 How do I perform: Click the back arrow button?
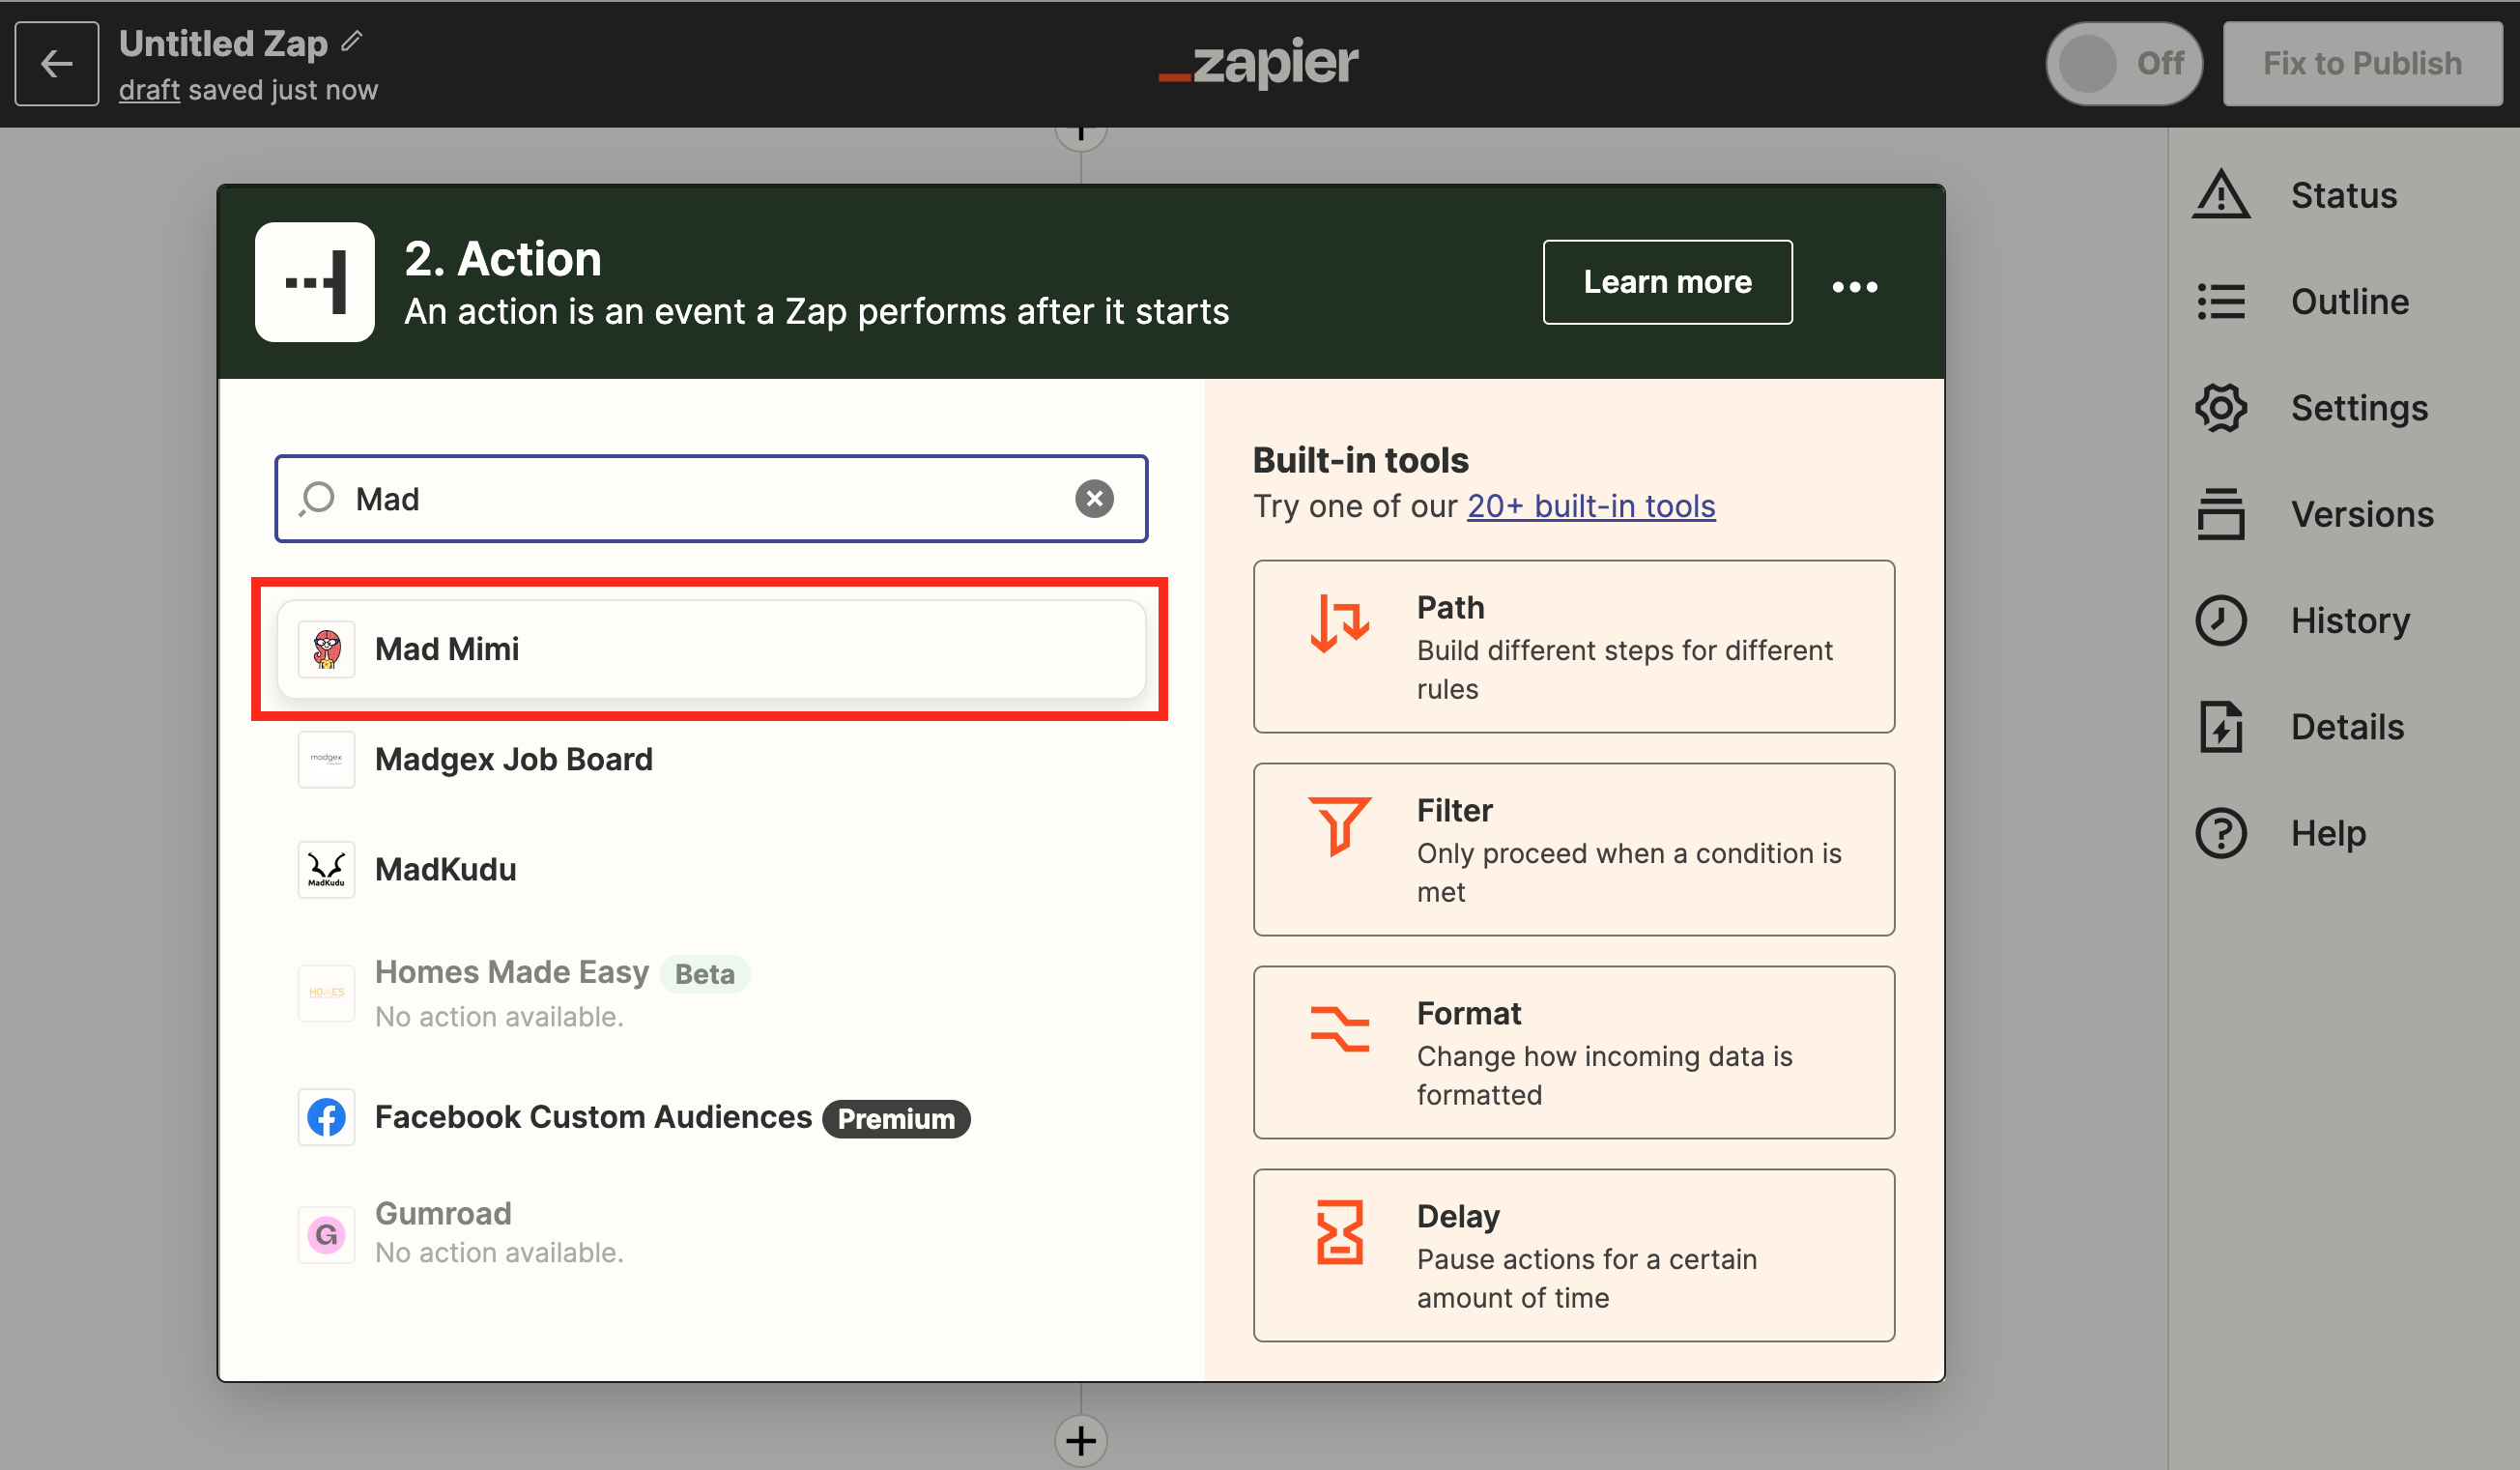tap(57, 63)
